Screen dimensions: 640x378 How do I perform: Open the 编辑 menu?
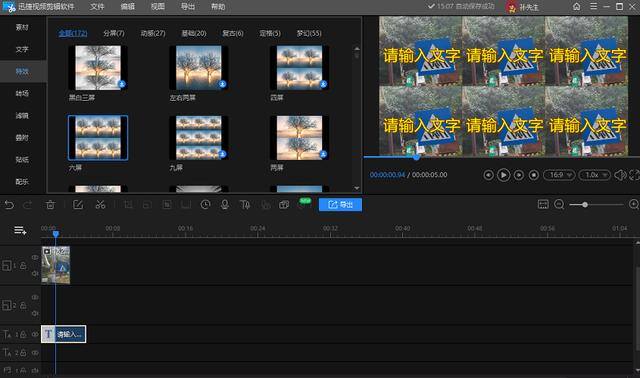coord(128,7)
